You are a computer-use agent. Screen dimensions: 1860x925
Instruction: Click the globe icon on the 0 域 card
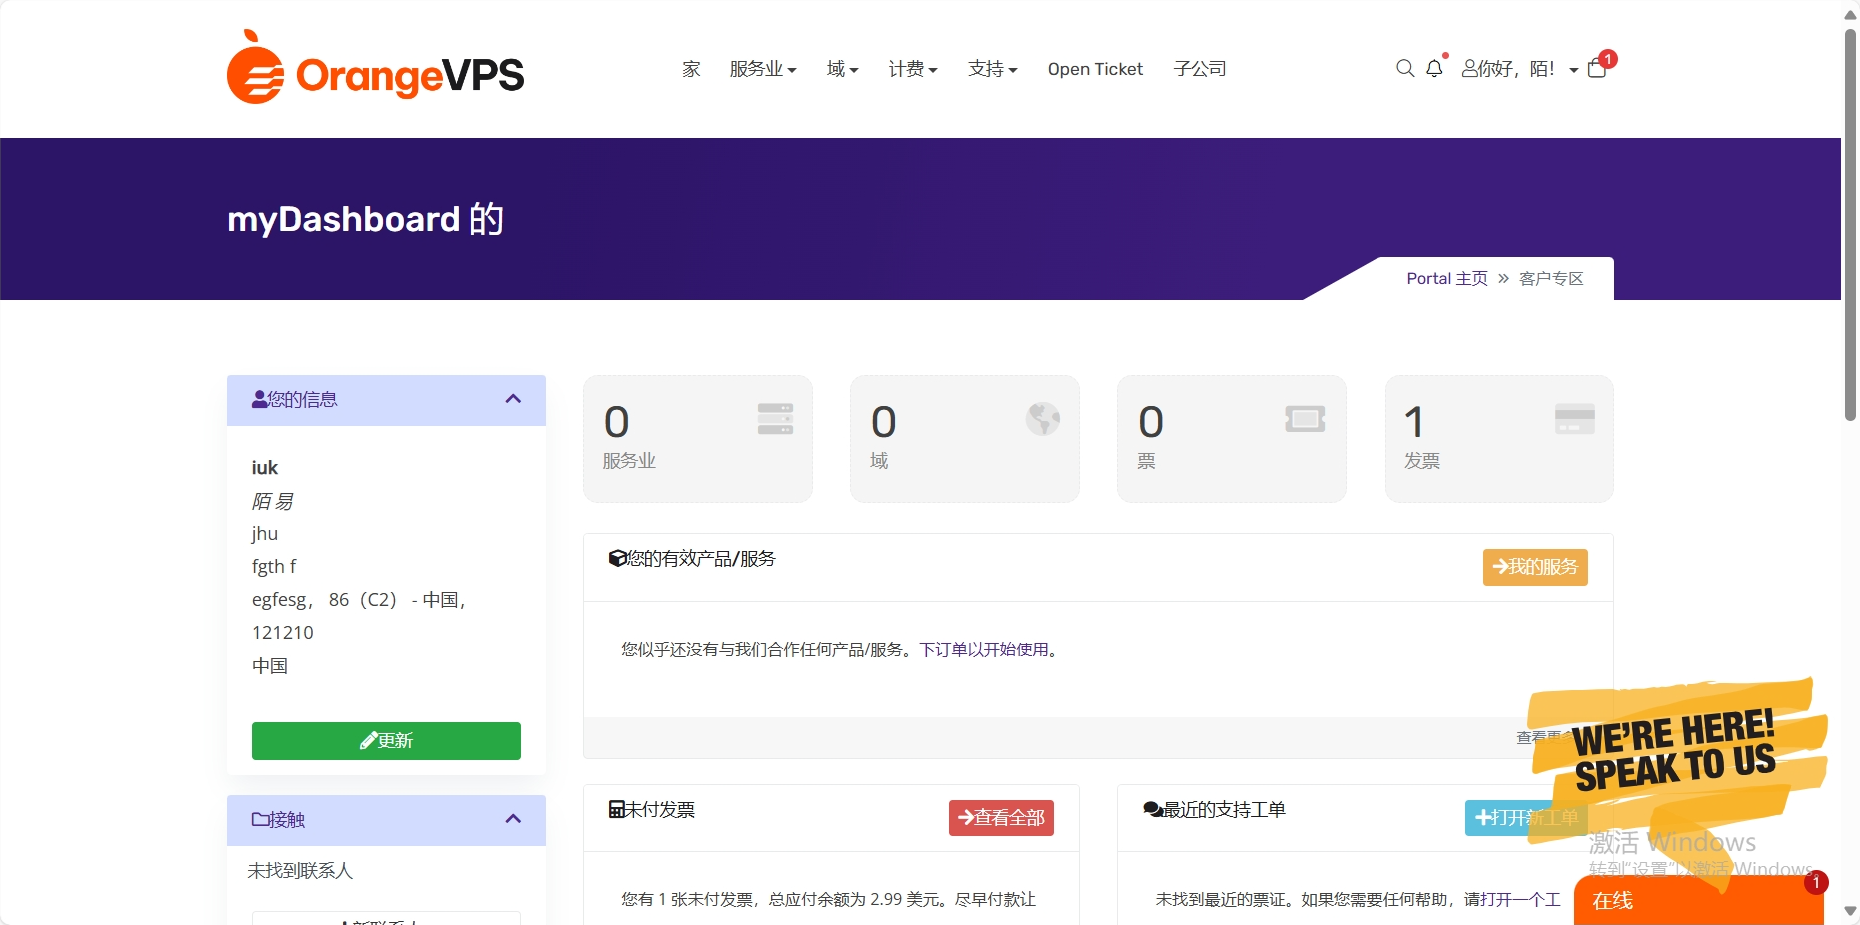point(1042,419)
